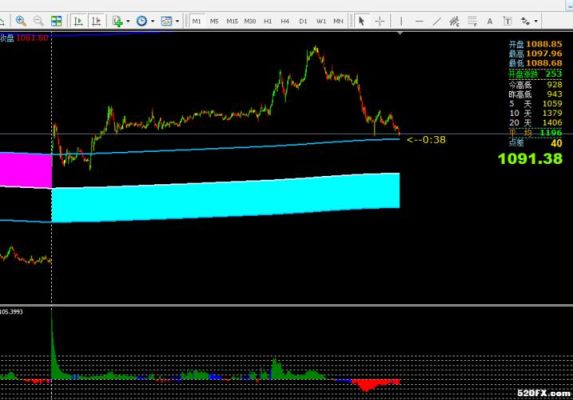The width and height of the screenshot is (573, 400).
Task: Select the Trendline drawing tool
Action: (x=437, y=21)
